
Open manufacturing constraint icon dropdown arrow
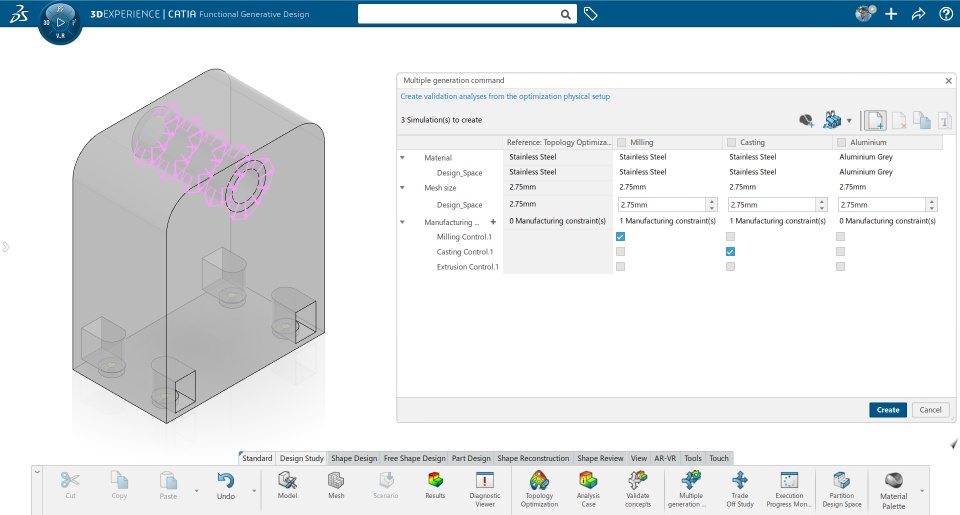(x=849, y=121)
